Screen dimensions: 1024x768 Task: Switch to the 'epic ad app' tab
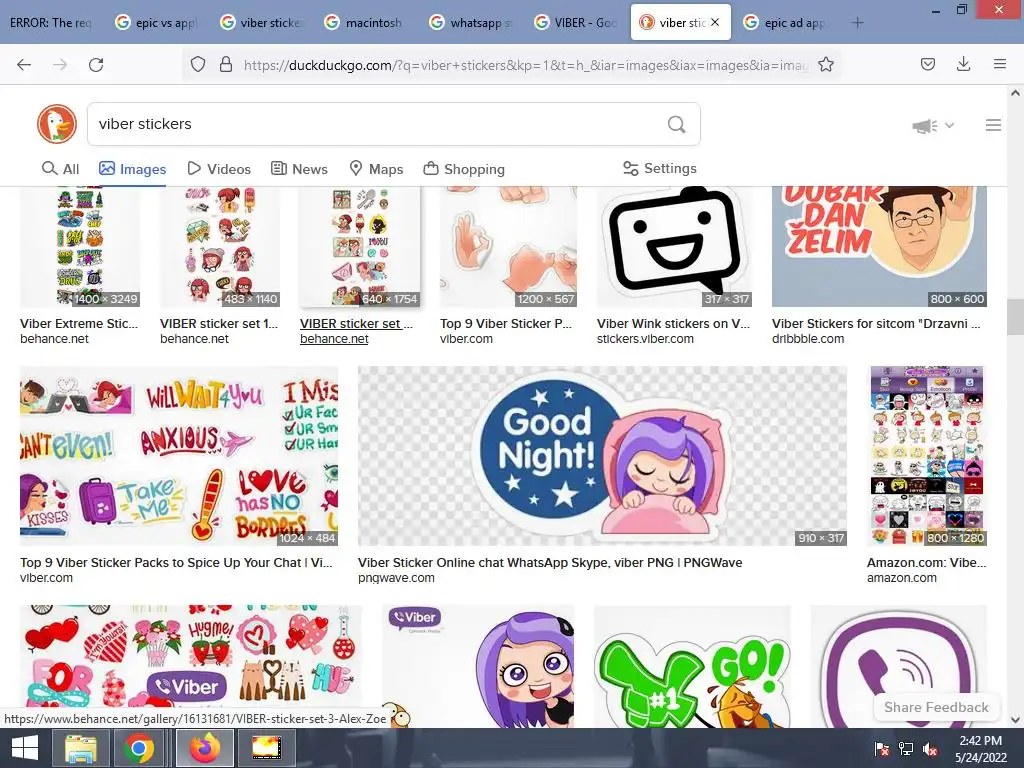click(786, 23)
